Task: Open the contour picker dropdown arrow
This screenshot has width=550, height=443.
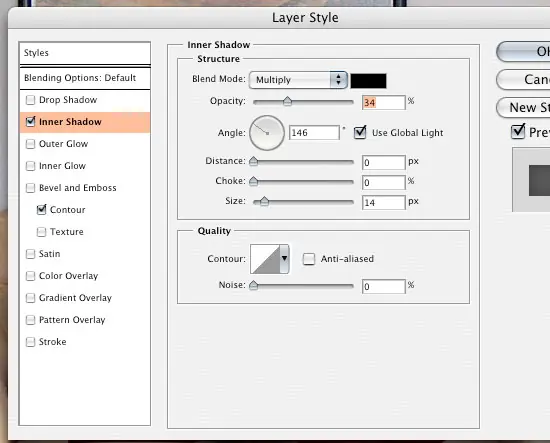Action: tap(284, 259)
